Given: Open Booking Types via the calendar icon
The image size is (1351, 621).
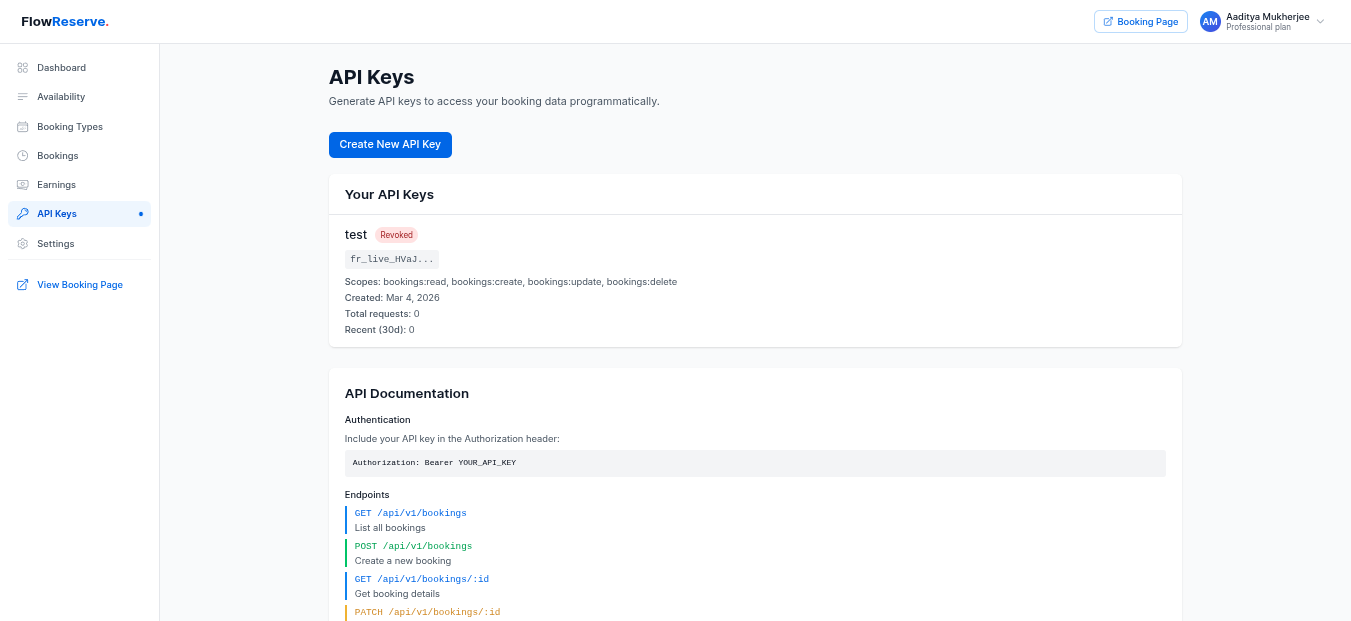Looking at the screenshot, I should [22, 126].
